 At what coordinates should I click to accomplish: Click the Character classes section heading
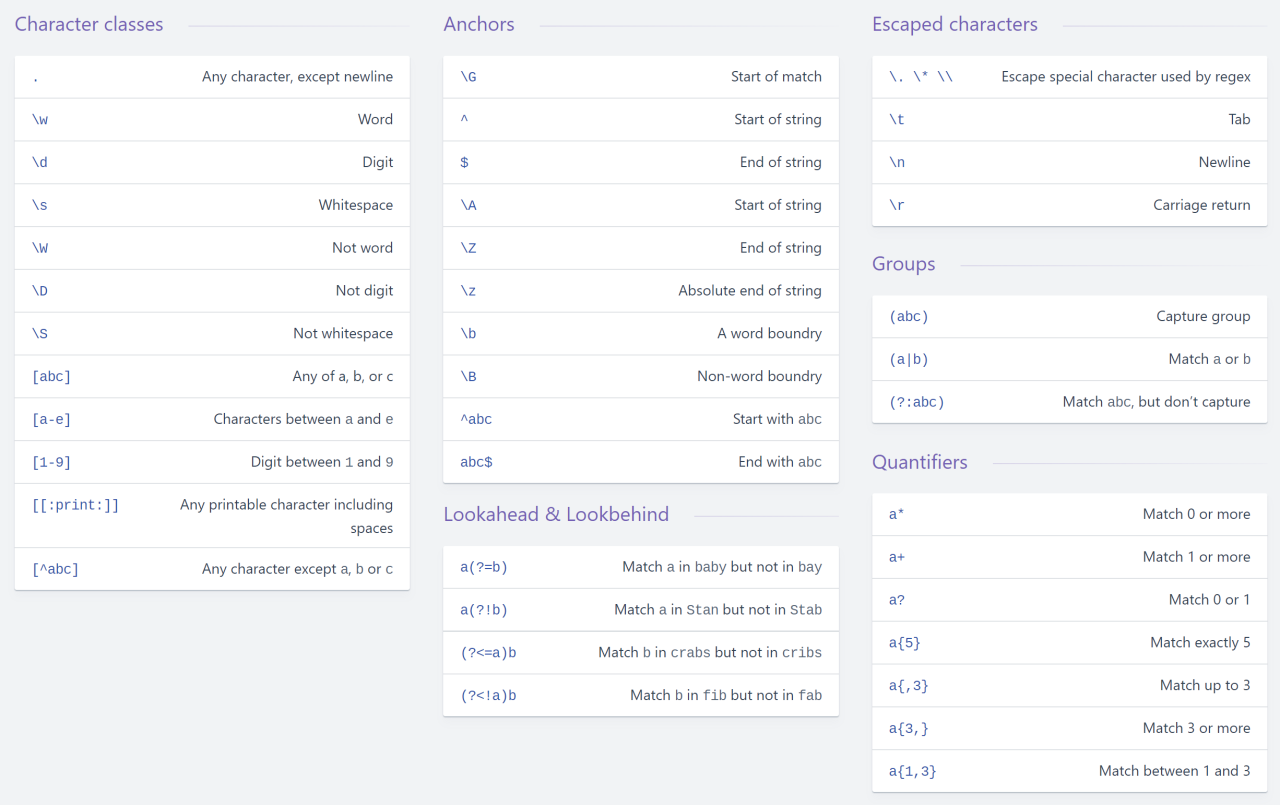(x=89, y=25)
